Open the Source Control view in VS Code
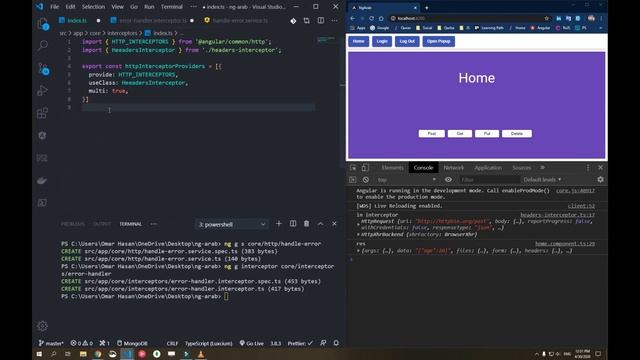The height and width of the screenshot is (360, 640). click(43, 69)
